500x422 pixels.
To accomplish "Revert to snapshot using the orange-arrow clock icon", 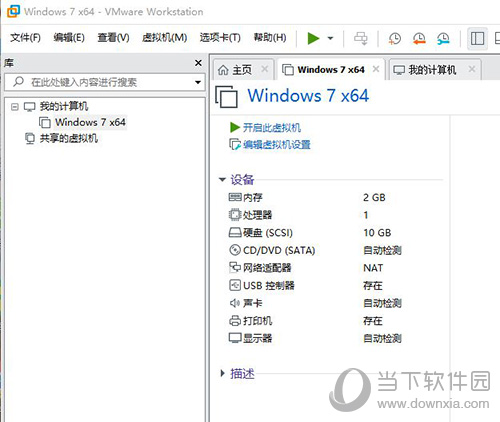I will point(419,38).
